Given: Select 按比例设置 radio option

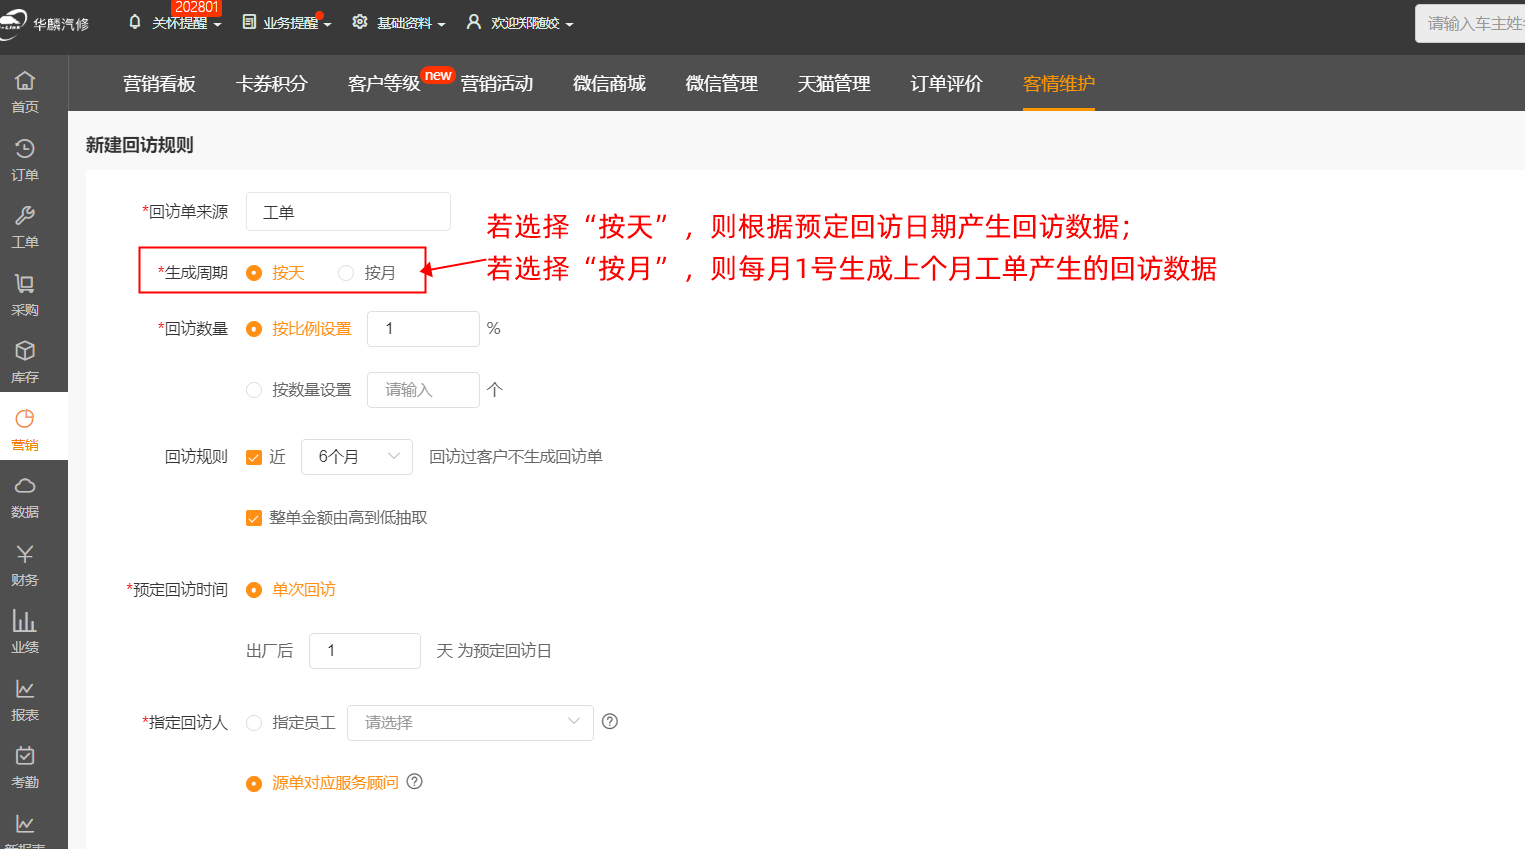Looking at the screenshot, I should 254,329.
